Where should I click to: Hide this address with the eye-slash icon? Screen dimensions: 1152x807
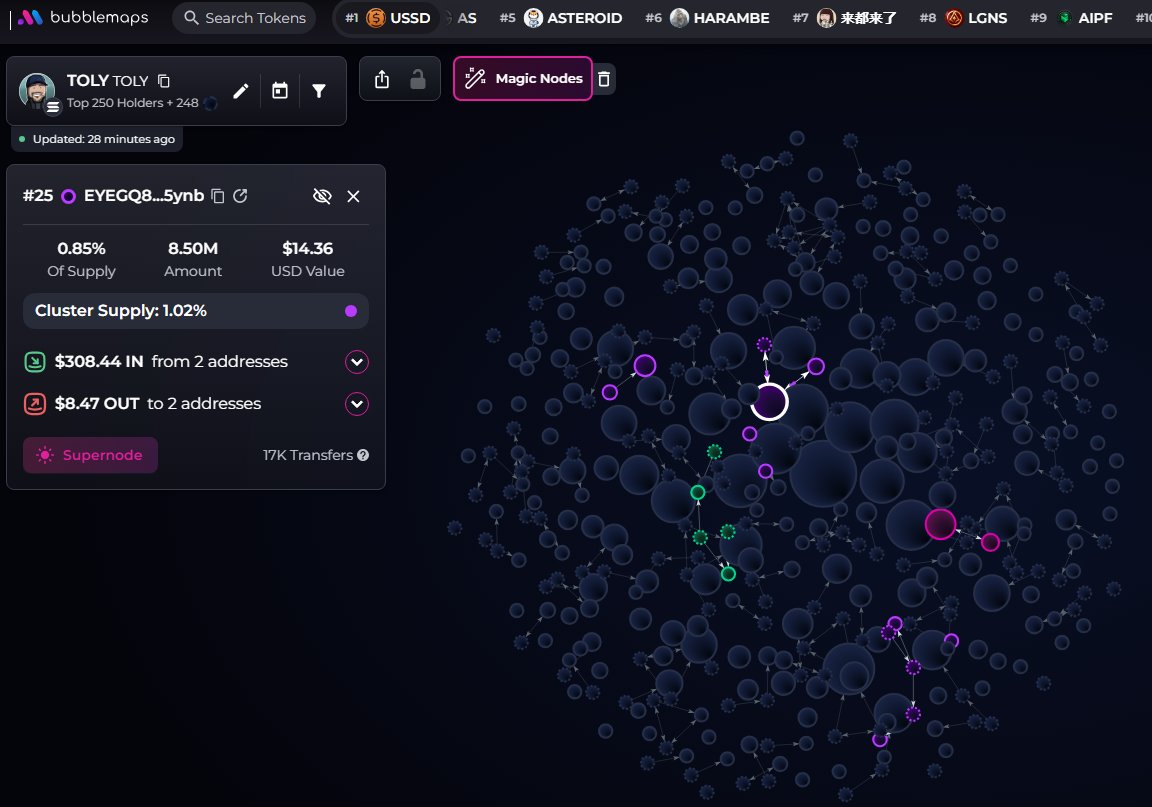click(x=322, y=196)
